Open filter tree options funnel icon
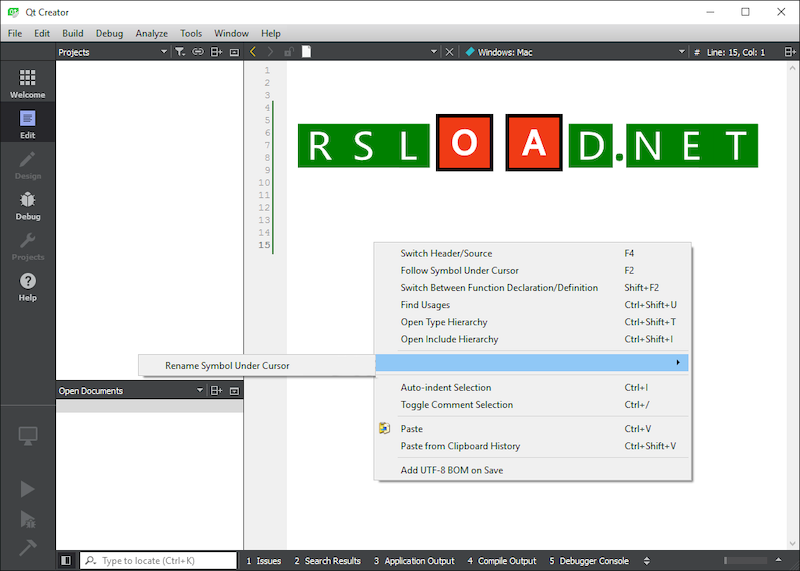Screen dimensions: 800x571 (180, 52)
